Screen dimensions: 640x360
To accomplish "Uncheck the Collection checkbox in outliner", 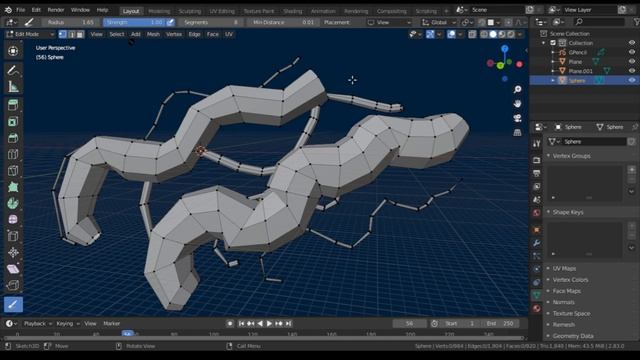I will click(553, 43).
